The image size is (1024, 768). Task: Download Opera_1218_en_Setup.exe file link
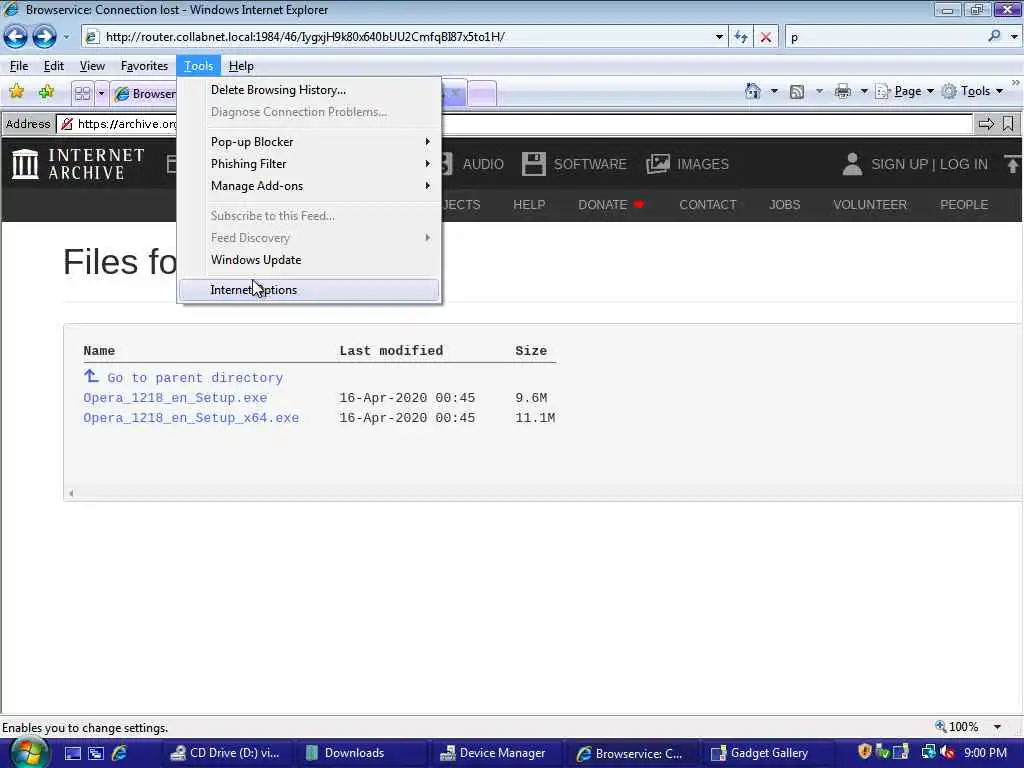pos(175,398)
